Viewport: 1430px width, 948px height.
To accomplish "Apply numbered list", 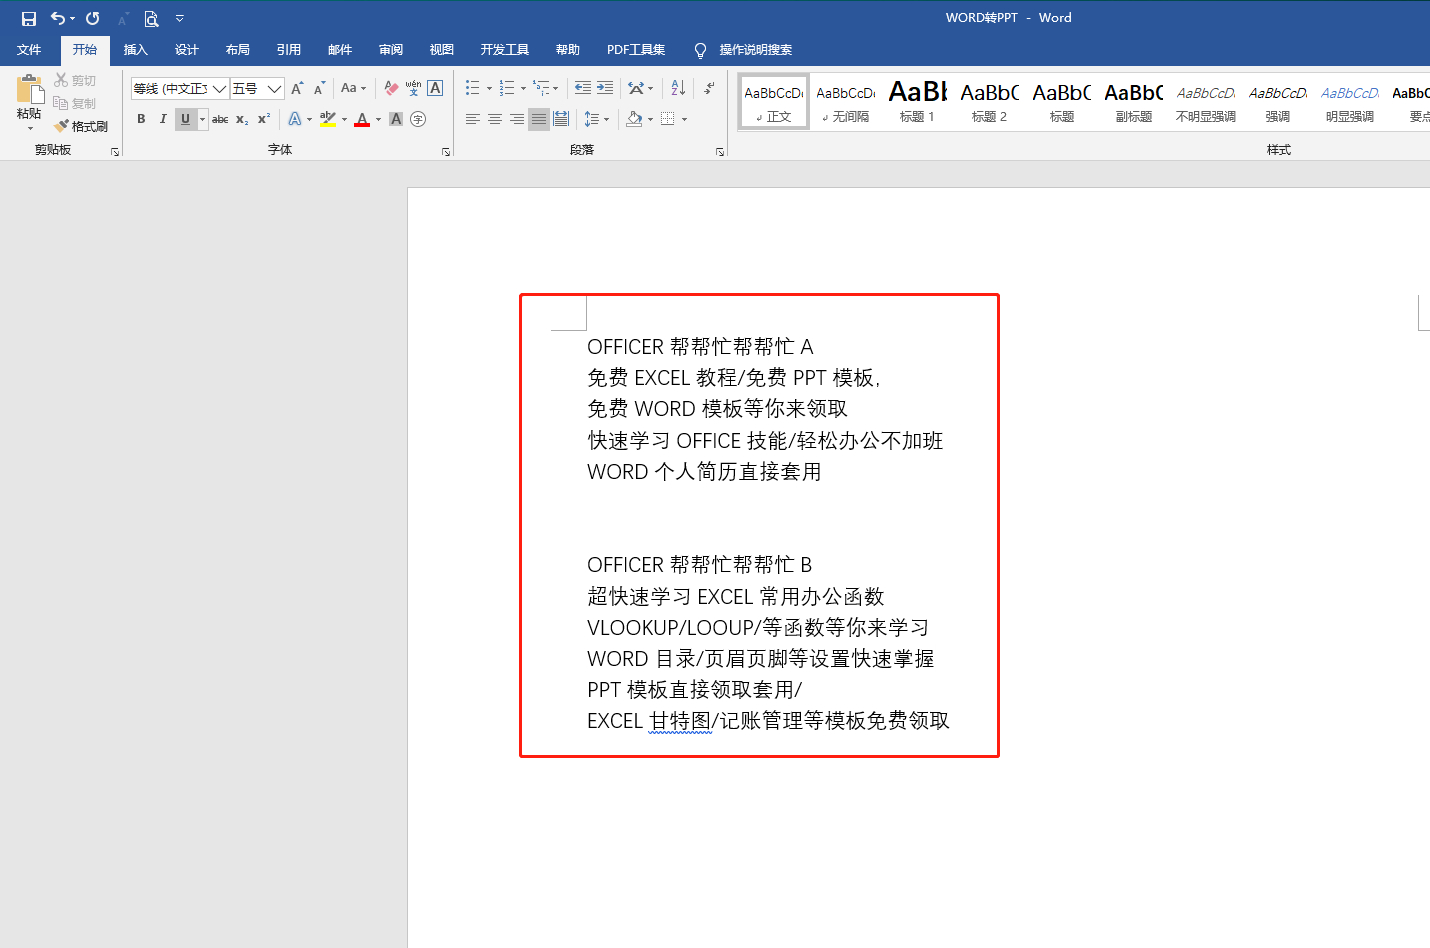I will [x=507, y=88].
